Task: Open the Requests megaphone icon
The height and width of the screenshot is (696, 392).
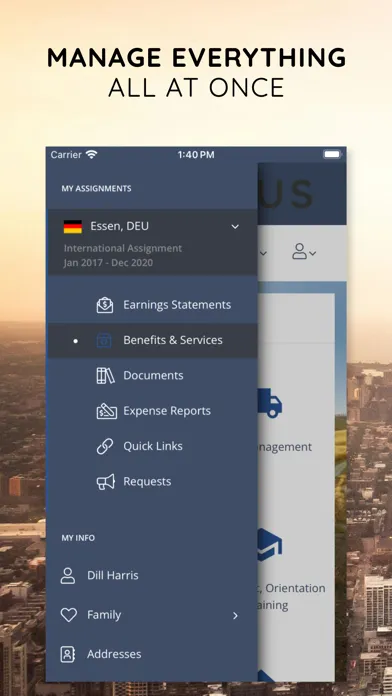Action: click(x=106, y=482)
